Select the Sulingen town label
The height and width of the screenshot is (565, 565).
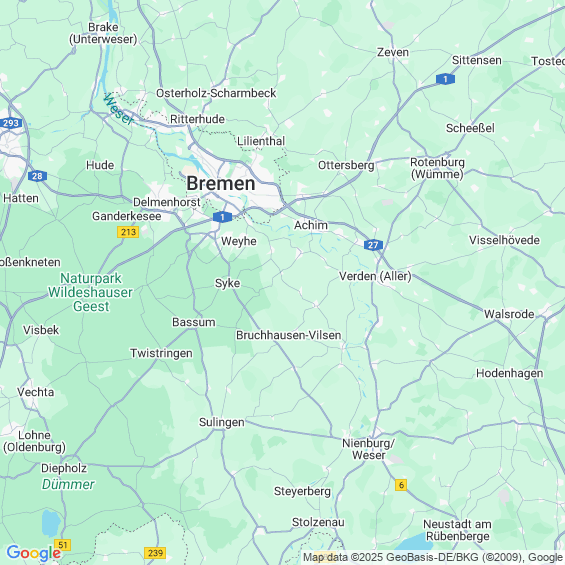pyautogui.click(x=222, y=422)
